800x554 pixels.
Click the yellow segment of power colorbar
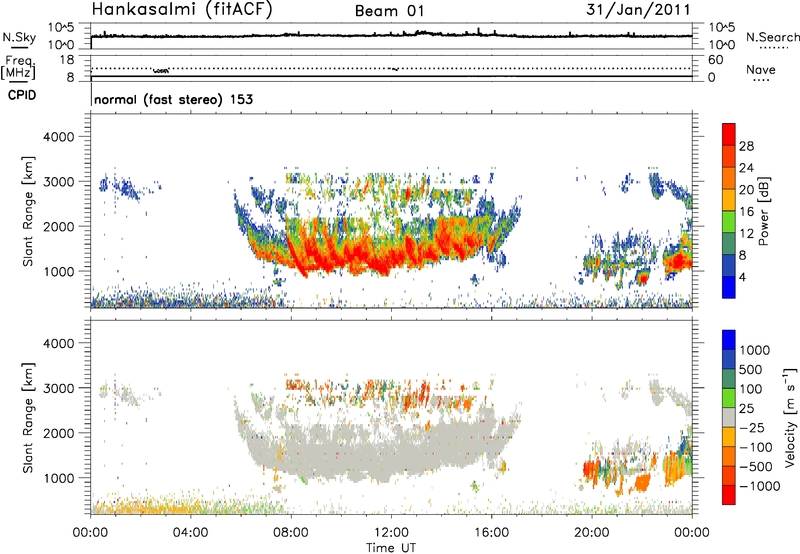coord(729,199)
